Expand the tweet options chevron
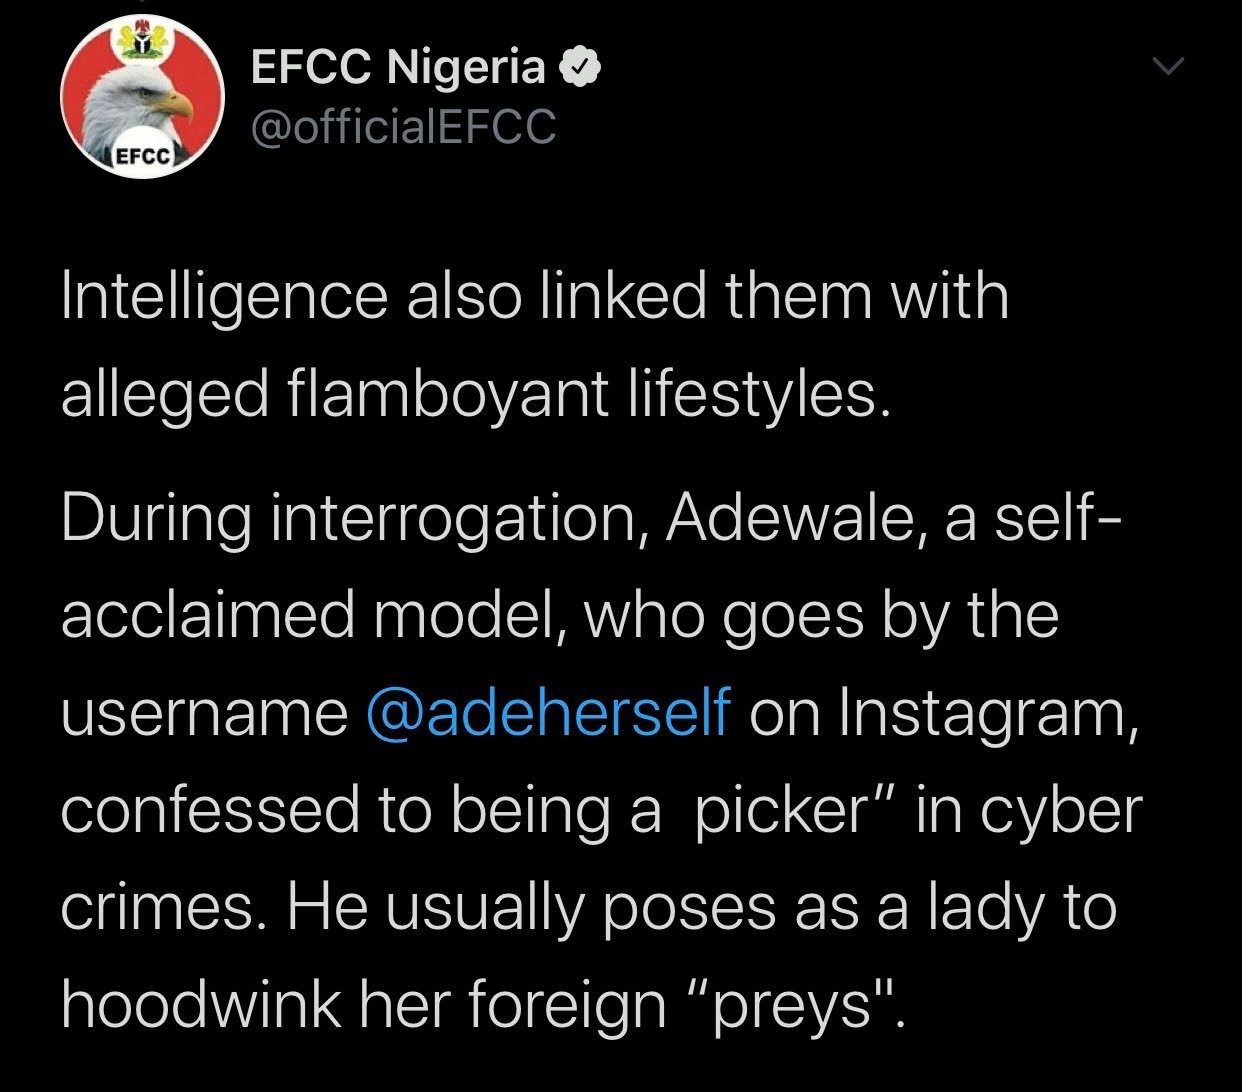1242x1092 pixels. click(x=1167, y=67)
